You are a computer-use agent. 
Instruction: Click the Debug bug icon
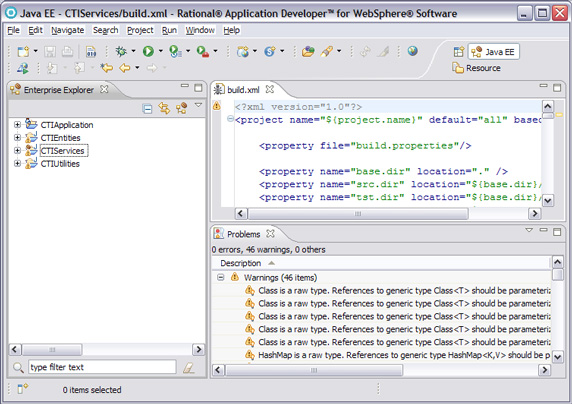tap(121, 51)
